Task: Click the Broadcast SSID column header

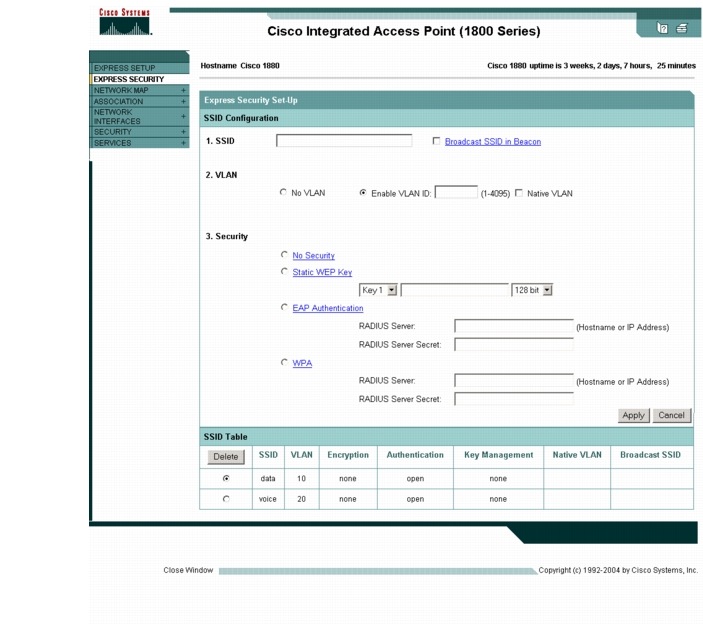Action: click(x=650, y=455)
